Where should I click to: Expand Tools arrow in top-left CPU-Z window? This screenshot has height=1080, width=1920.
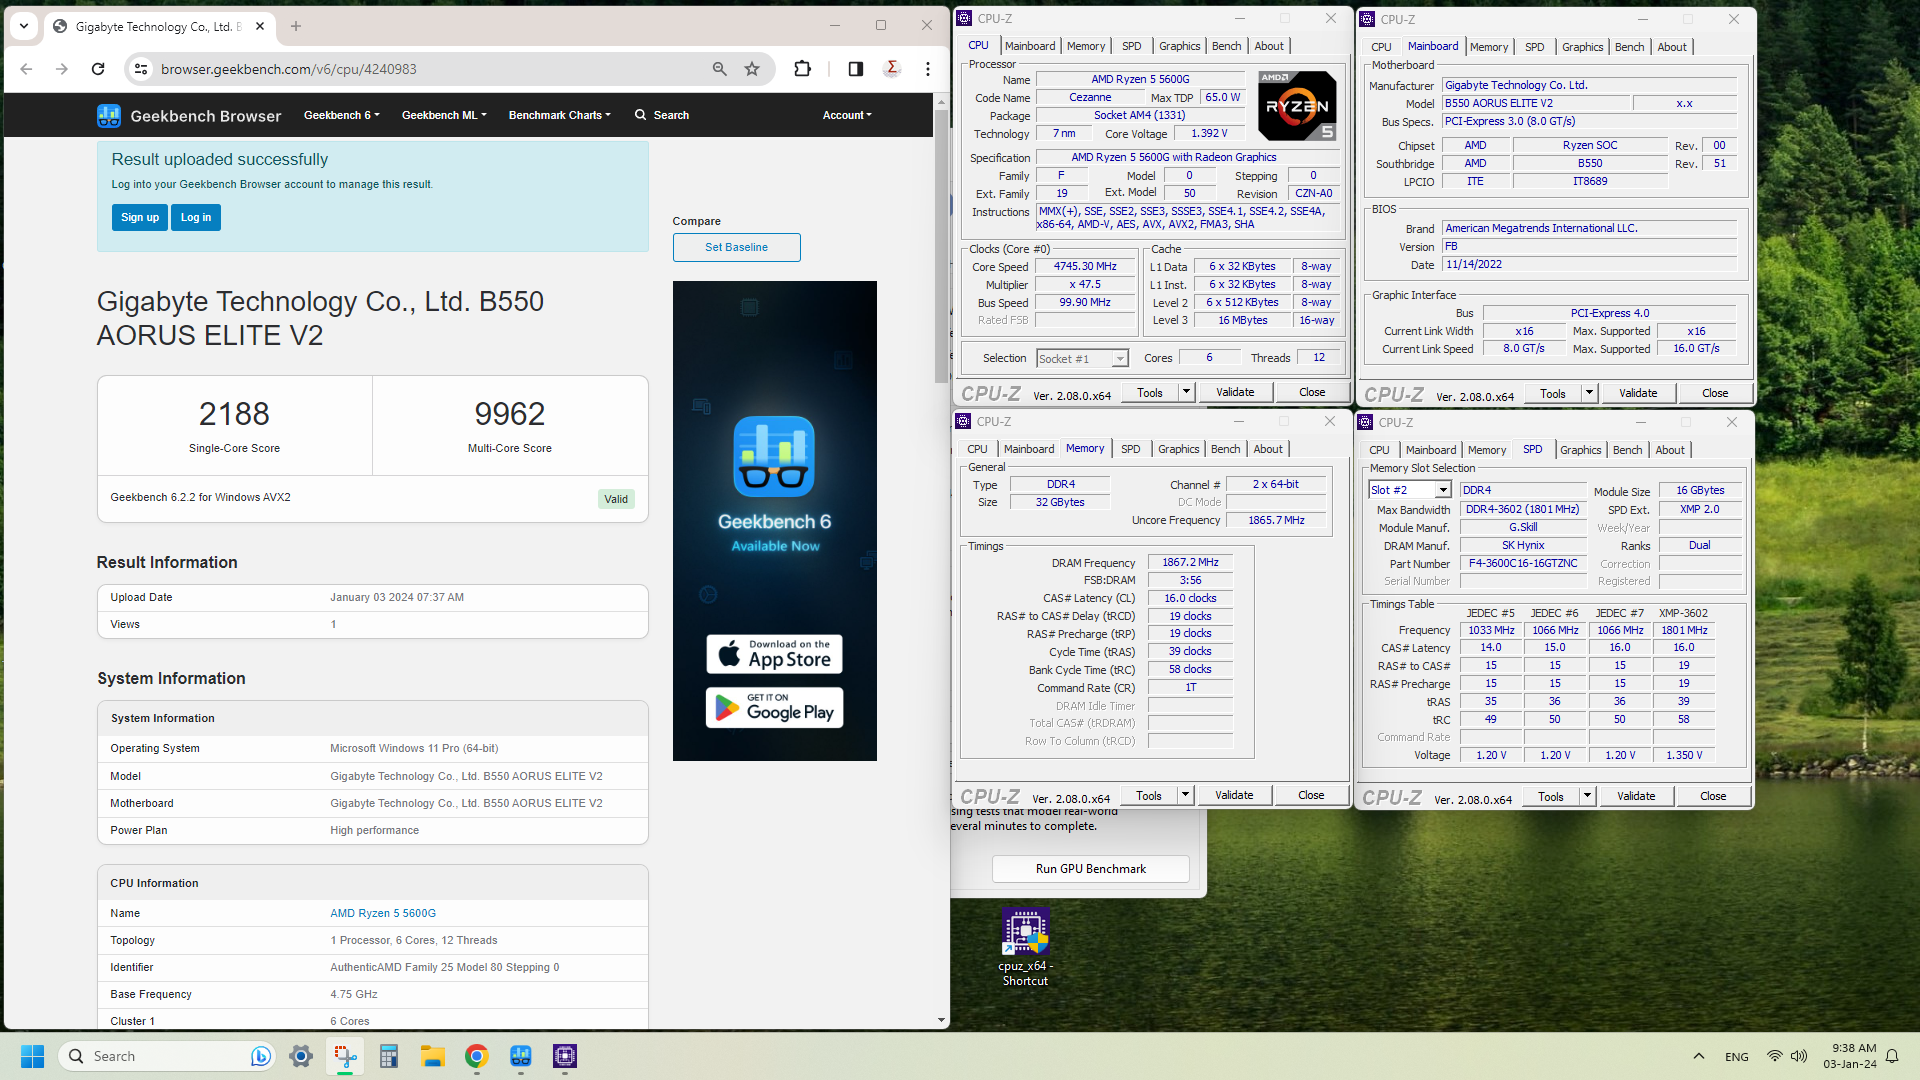click(1187, 393)
